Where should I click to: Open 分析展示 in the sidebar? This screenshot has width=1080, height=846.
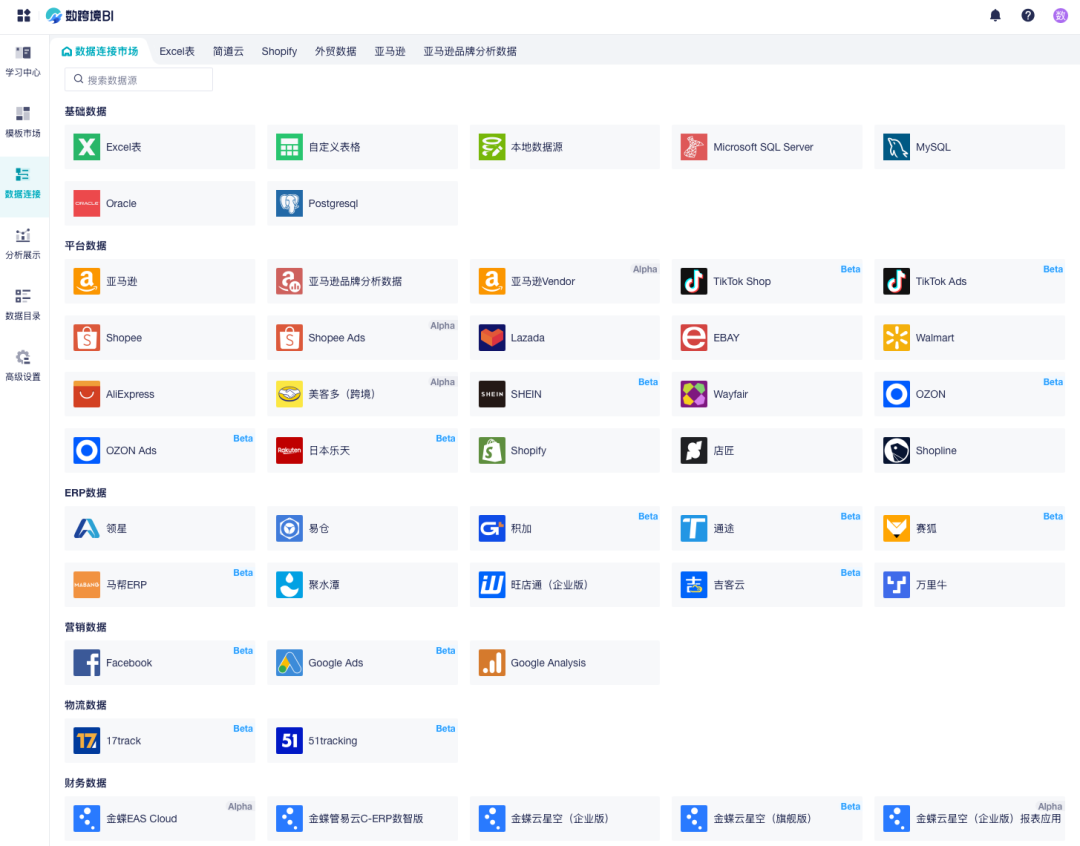(x=23, y=244)
